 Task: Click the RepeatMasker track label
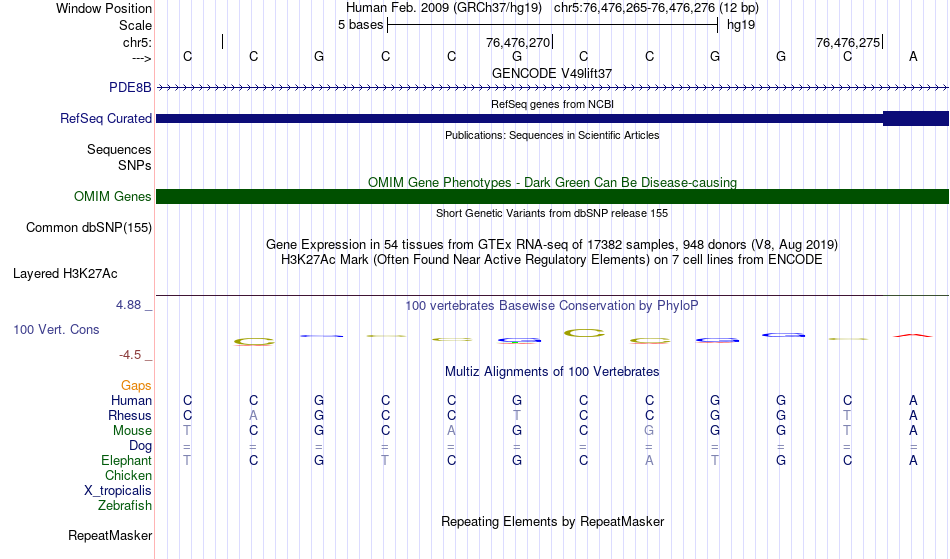pyautogui.click(x=110, y=535)
